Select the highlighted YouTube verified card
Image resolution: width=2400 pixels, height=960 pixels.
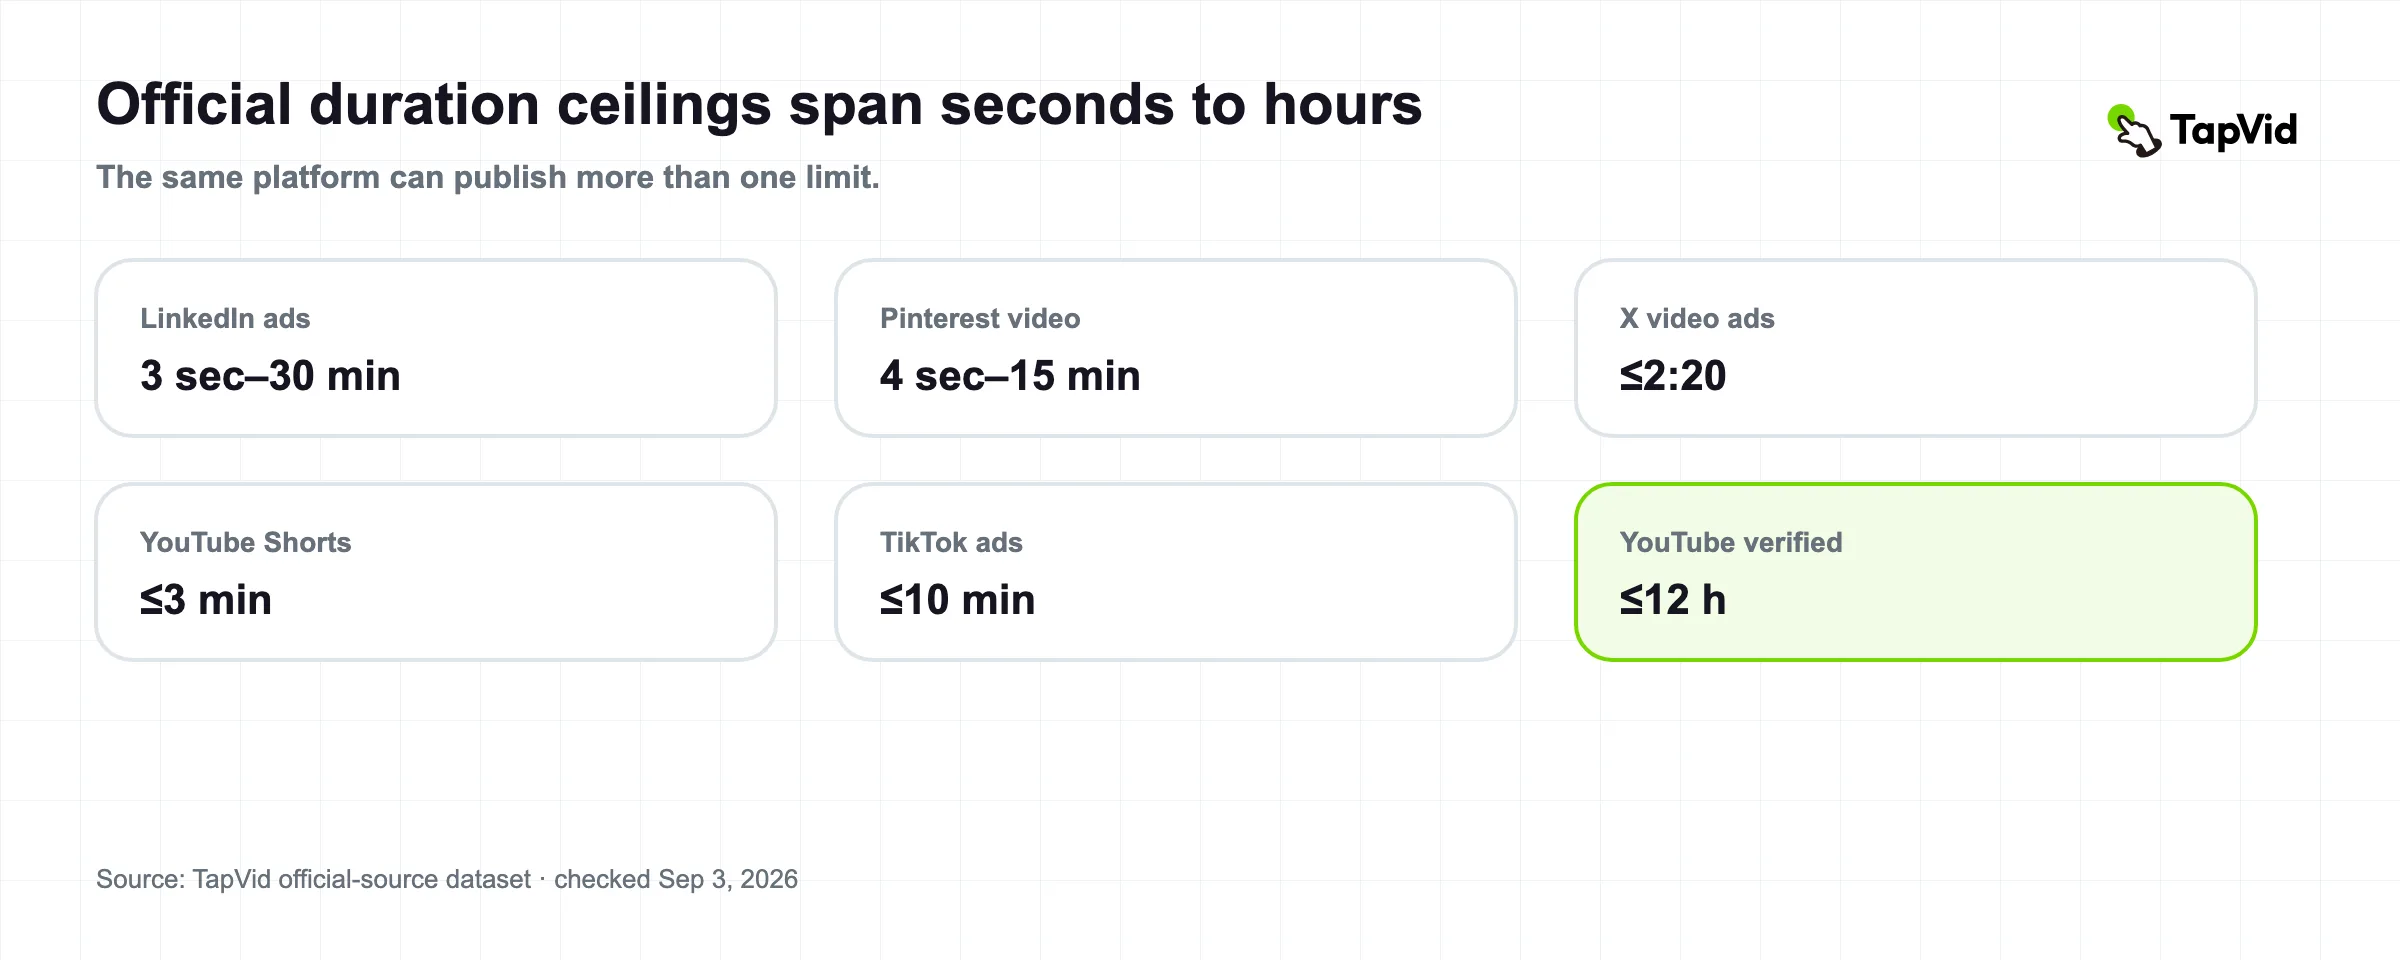[1916, 572]
